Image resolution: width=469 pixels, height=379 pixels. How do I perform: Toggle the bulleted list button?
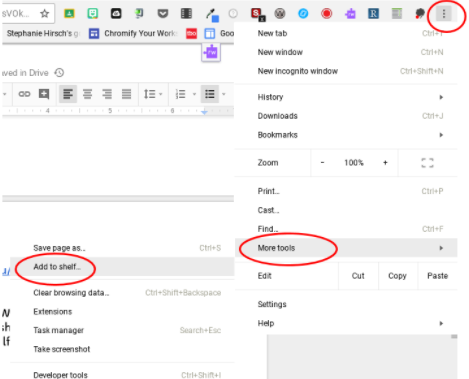tap(210, 94)
